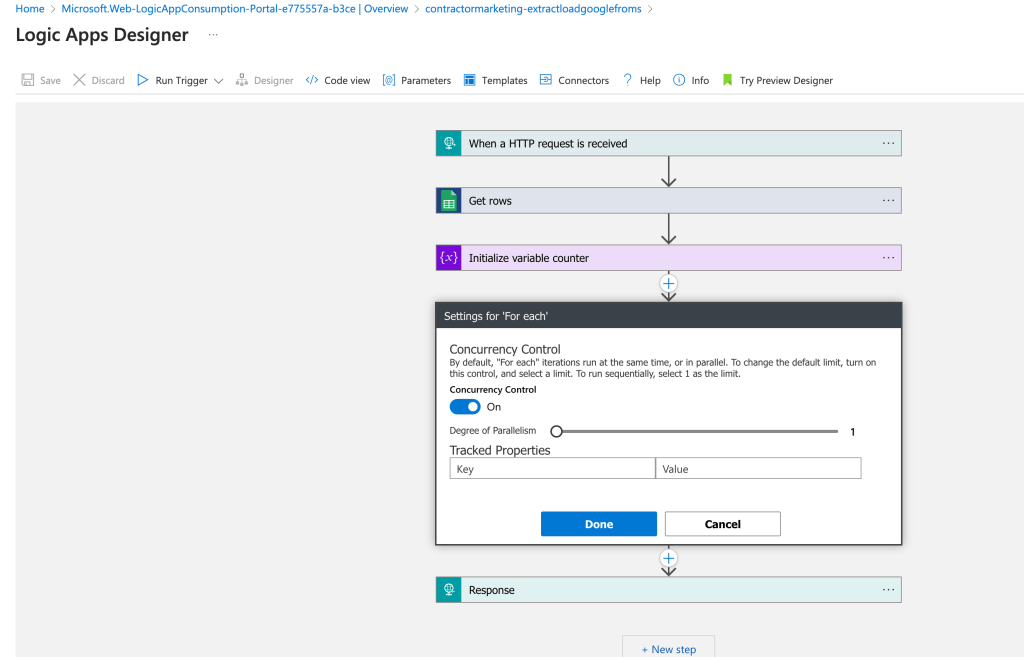The height and width of the screenshot is (657, 1024).
Task: Expand the Response step
Action: click(669, 590)
